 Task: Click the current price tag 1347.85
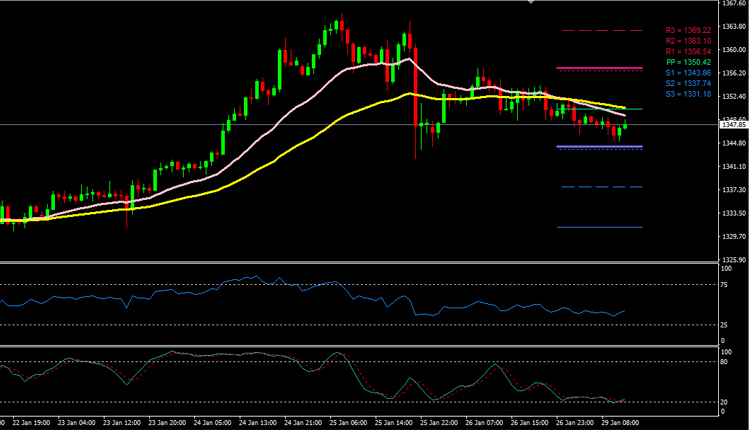pos(735,125)
